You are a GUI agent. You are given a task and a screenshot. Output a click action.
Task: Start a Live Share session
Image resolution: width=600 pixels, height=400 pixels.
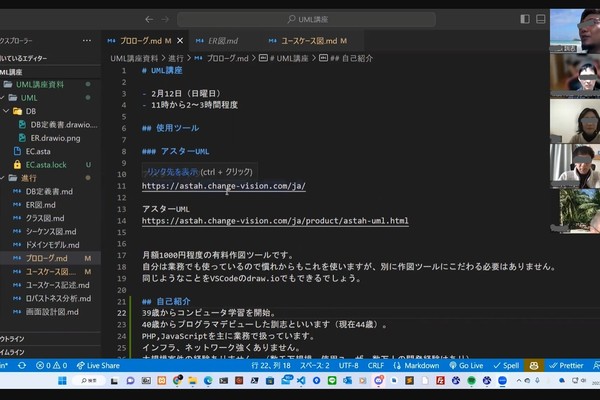pos(98,366)
